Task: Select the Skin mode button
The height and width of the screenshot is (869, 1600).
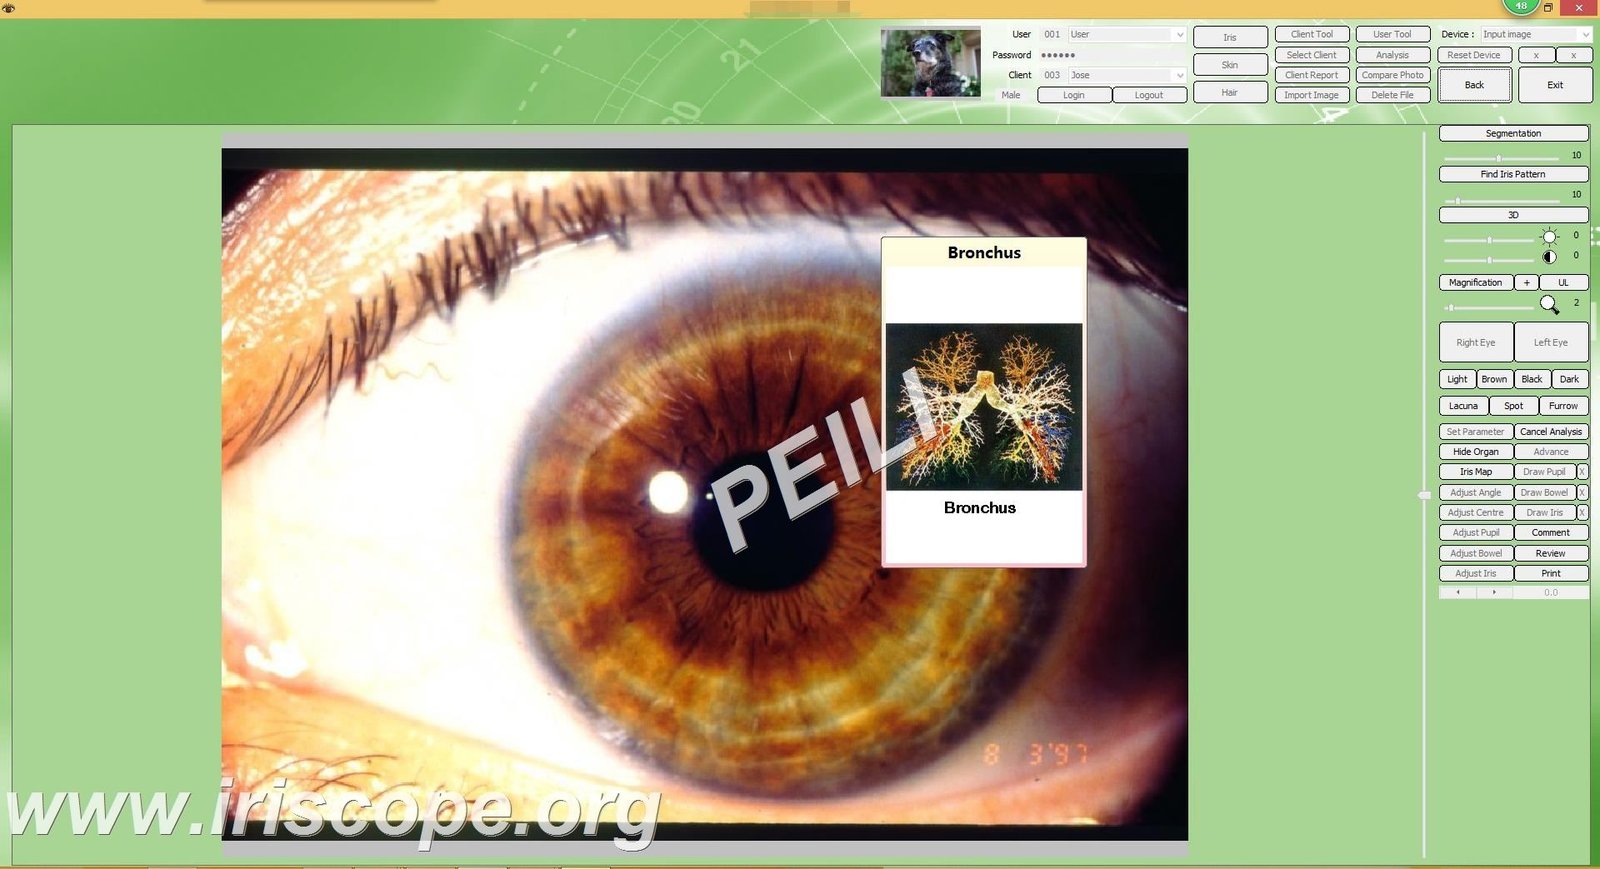Action: [1230, 65]
